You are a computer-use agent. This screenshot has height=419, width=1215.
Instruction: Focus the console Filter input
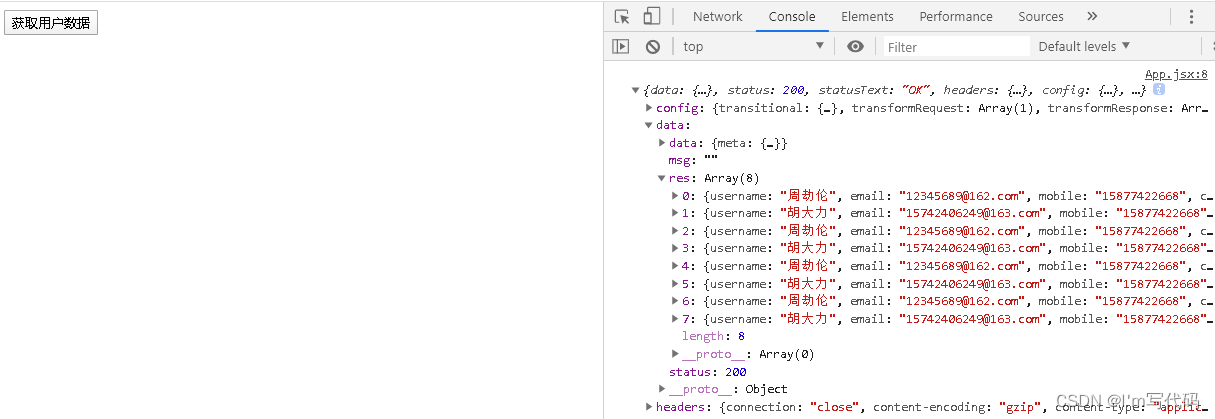tap(957, 46)
